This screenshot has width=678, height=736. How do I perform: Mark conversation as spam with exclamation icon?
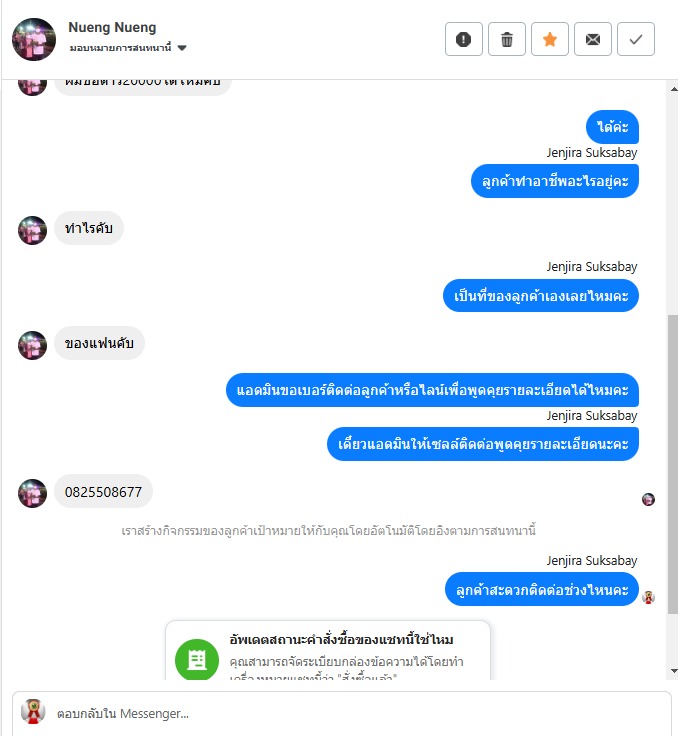pos(463,39)
